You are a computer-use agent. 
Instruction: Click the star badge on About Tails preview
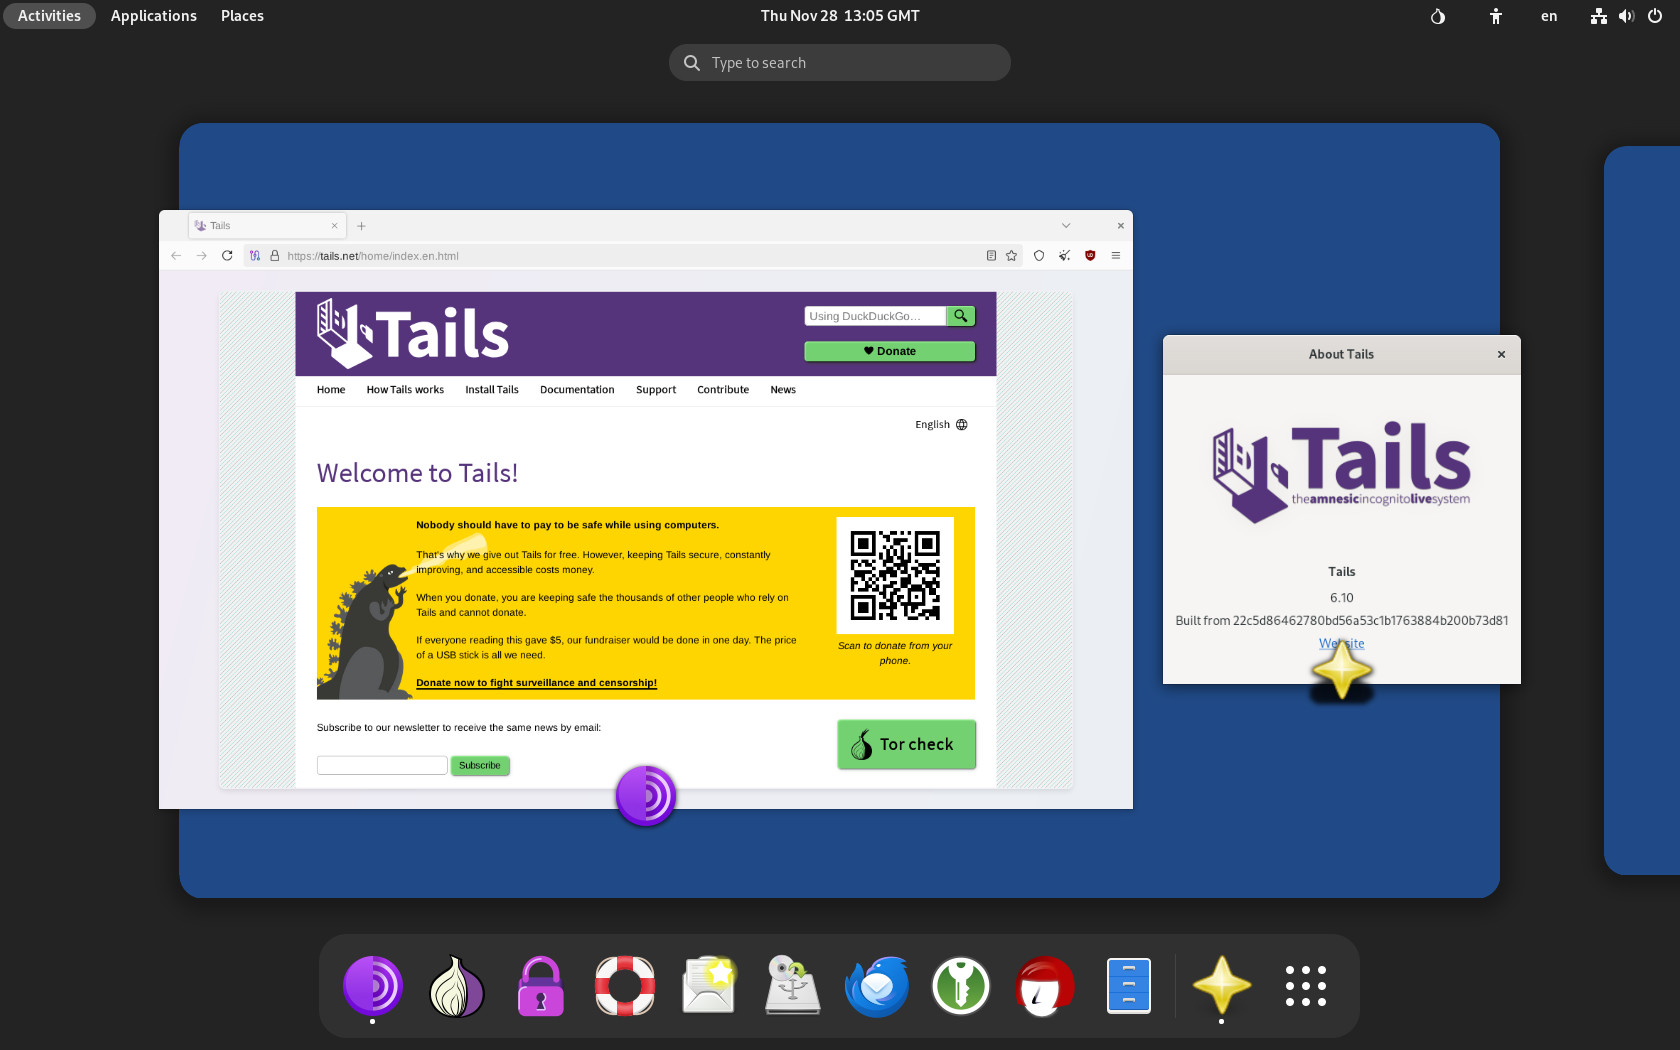(1341, 670)
